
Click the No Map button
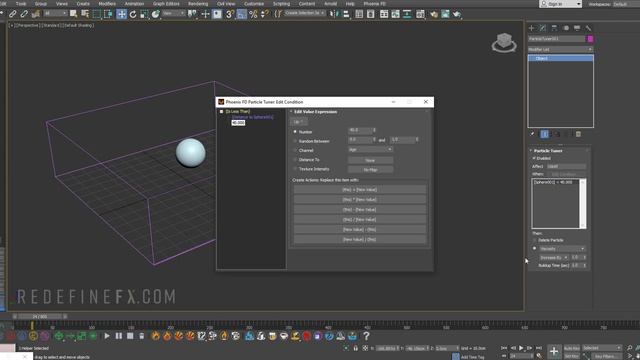tap(370, 169)
